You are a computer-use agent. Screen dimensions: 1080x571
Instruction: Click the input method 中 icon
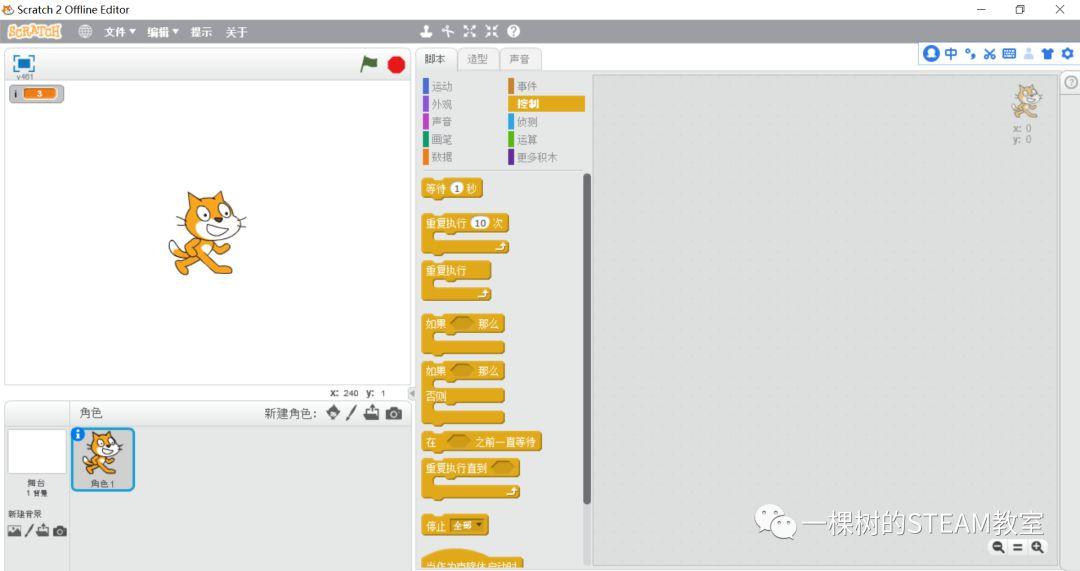pyautogui.click(x=951, y=53)
